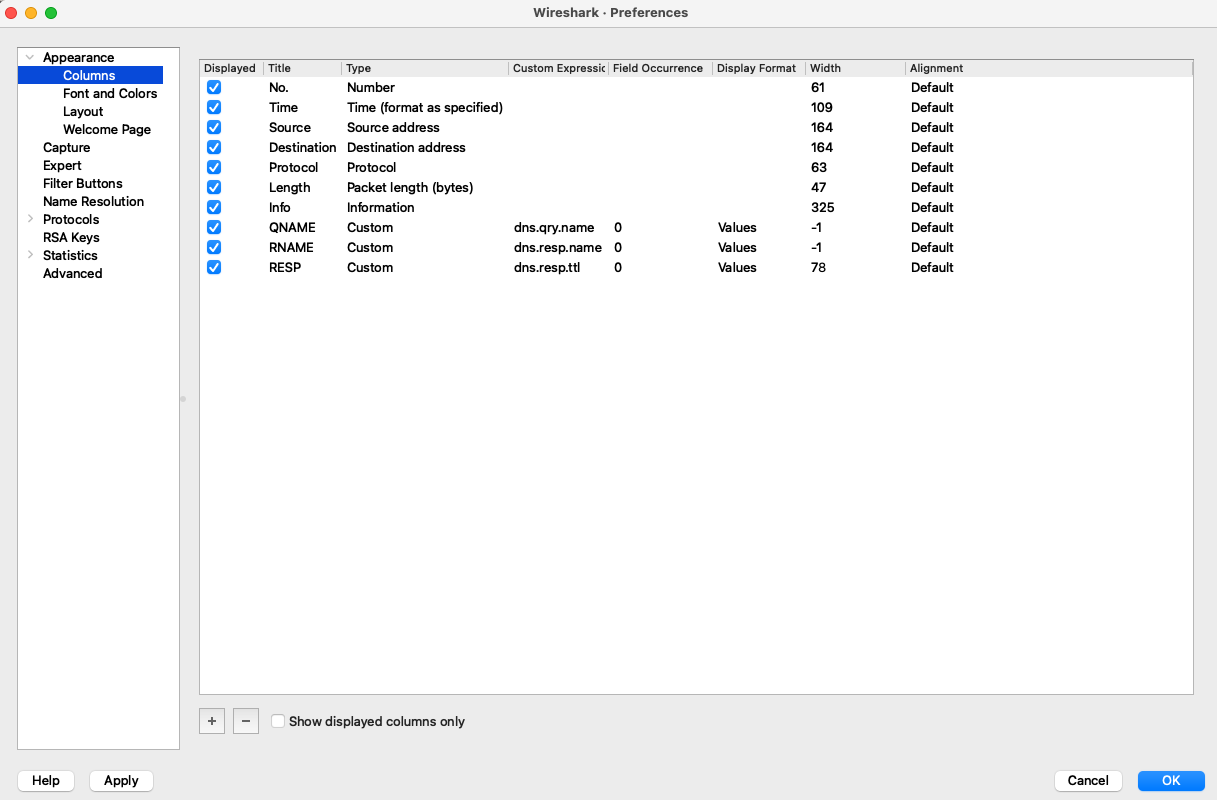
Task: Open Font and Colors preferences
Action: pyautogui.click(x=110, y=93)
